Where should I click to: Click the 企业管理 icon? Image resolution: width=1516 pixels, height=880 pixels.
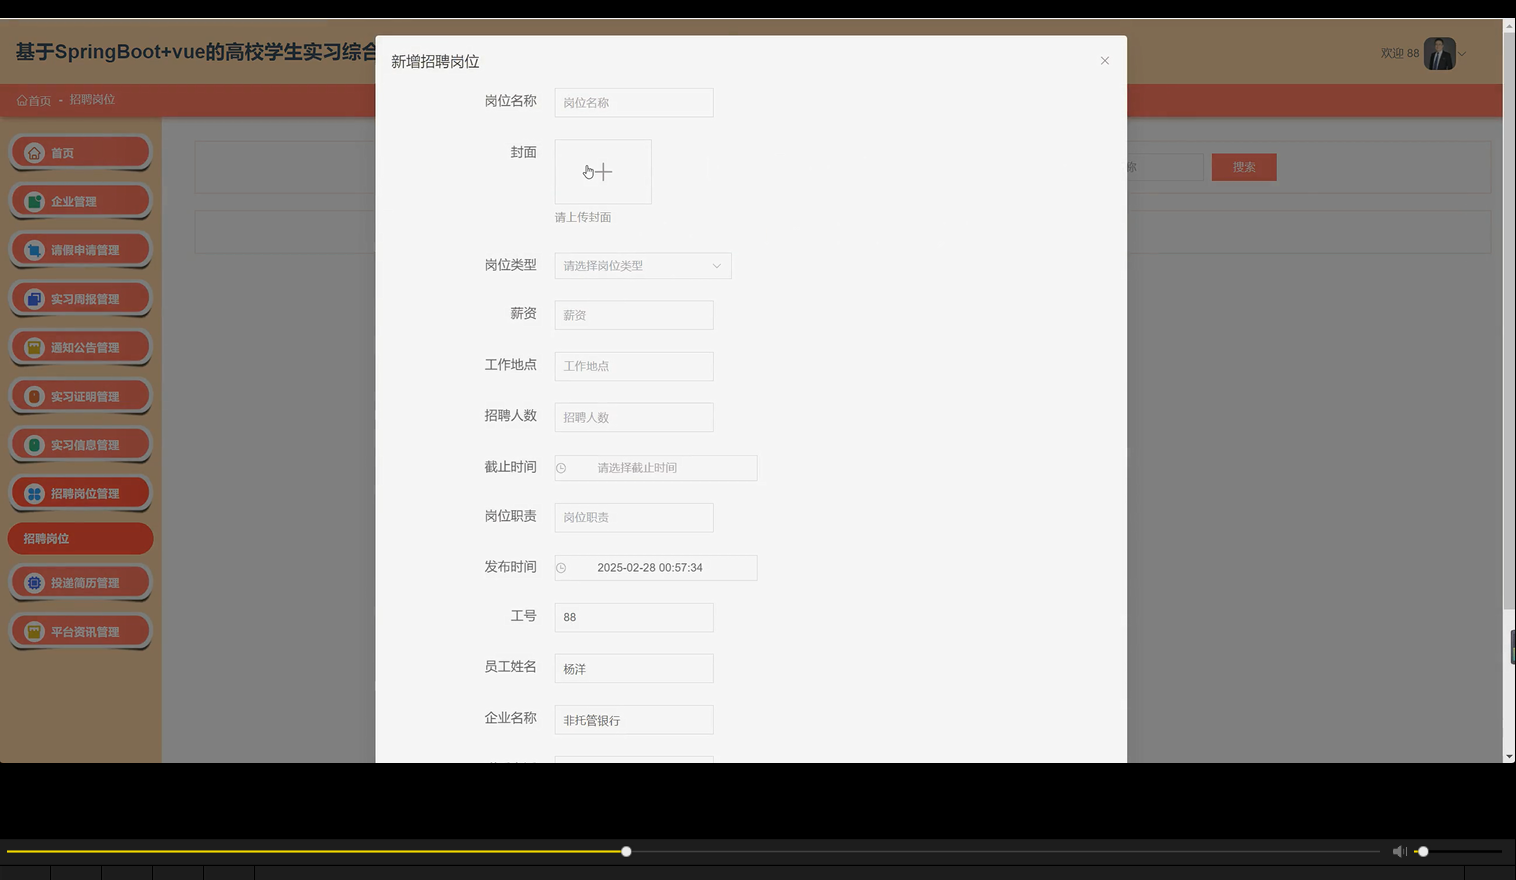click(x=34, y=201)
